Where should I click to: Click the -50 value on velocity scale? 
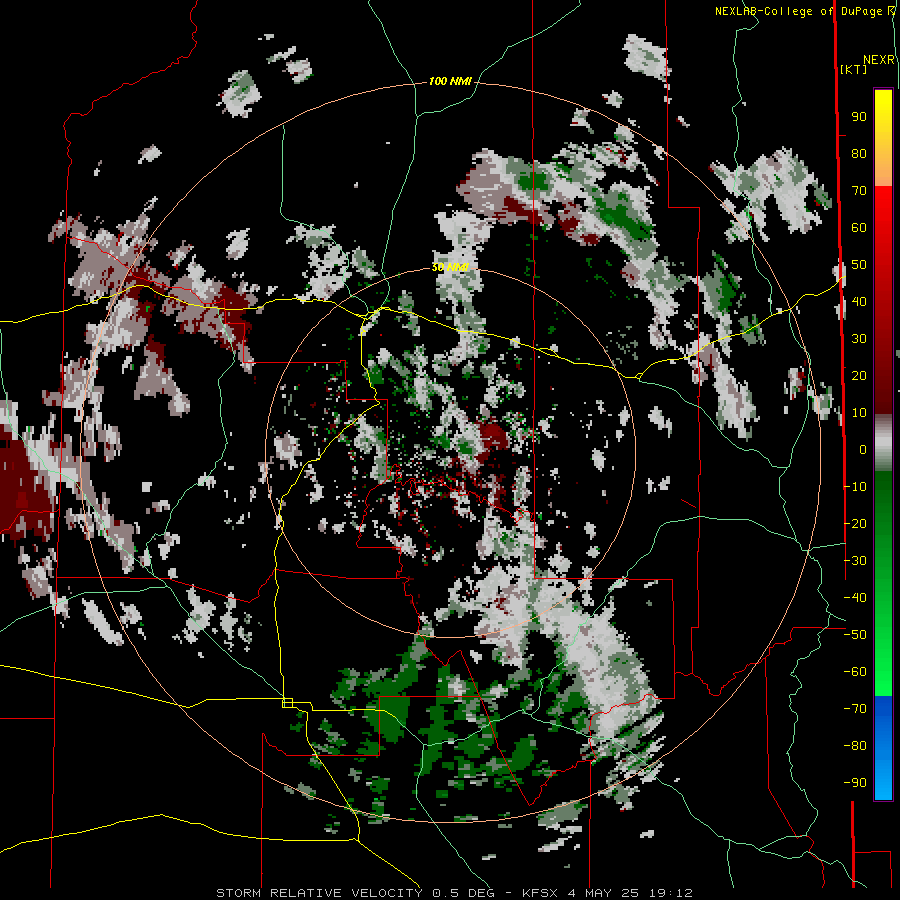coord(855,635)
